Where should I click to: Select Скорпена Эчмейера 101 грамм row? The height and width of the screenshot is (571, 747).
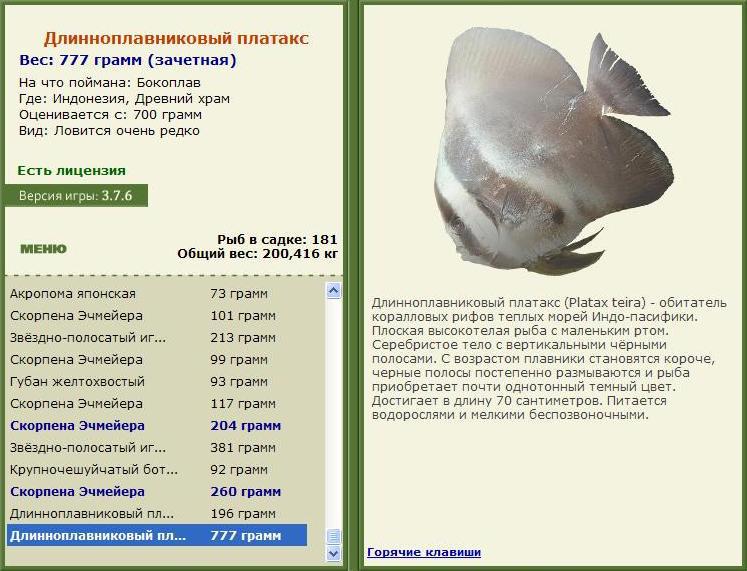157,316
